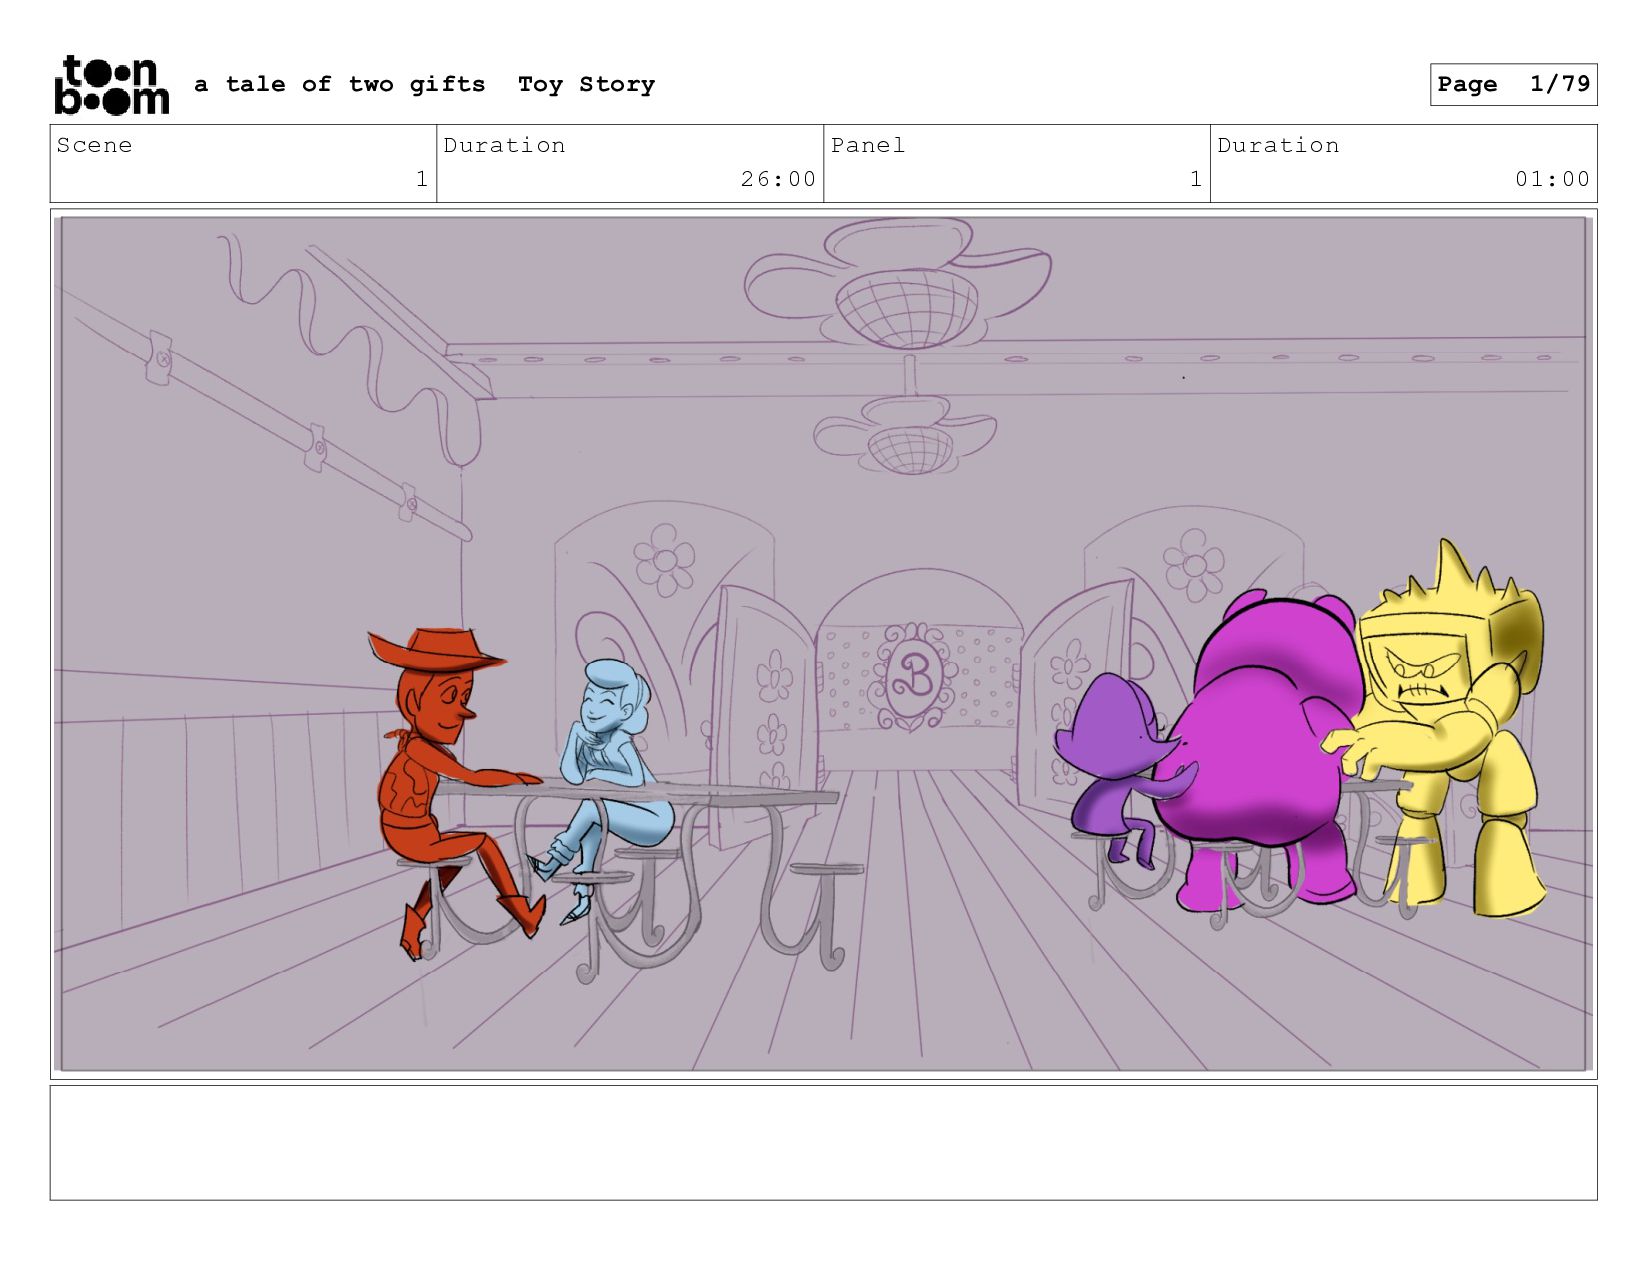
Task: Click the 'Page 1/79' page indicator box
Action: tap(1513, 84)
